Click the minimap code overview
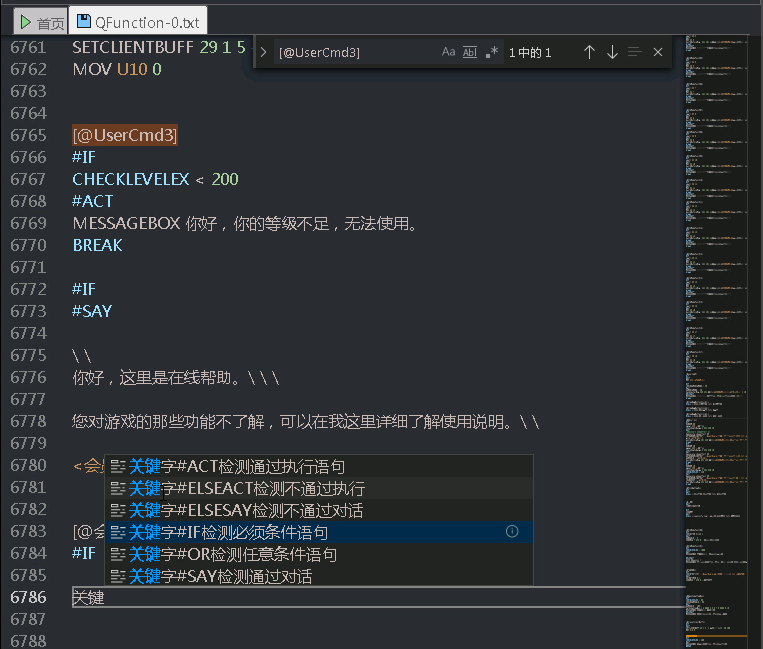 click(x=716, y=342)
